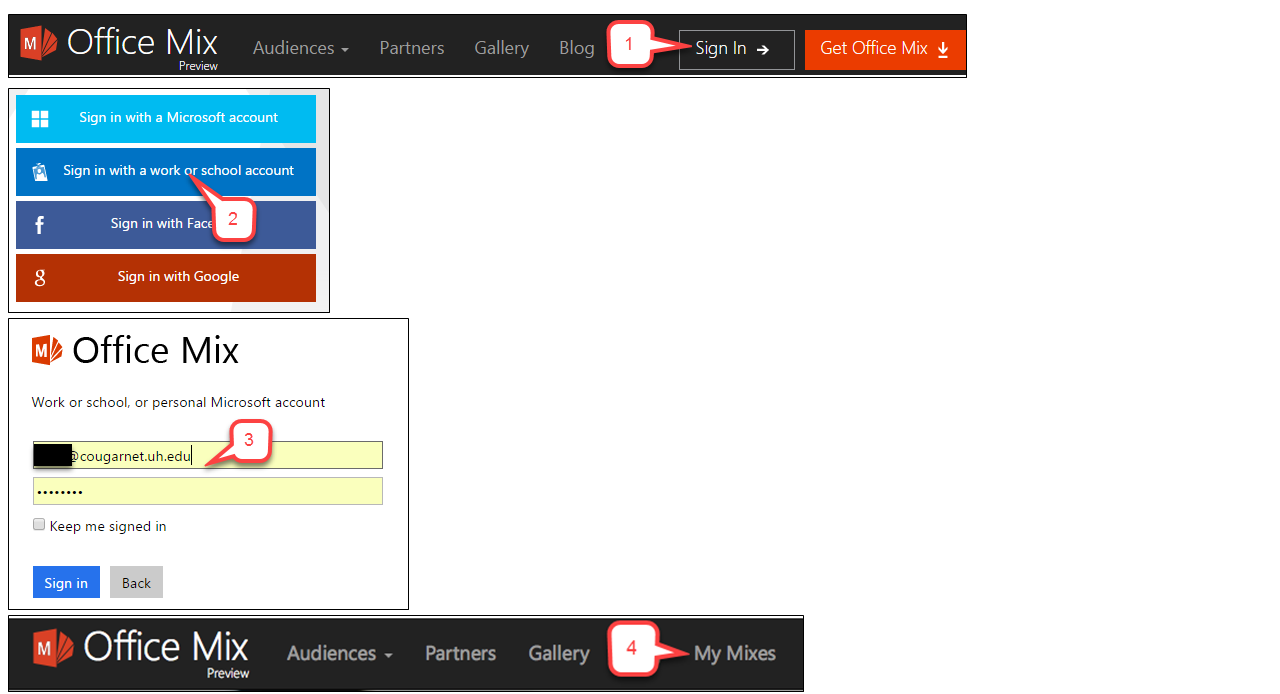
Task: Sign in with a Microsoft account
Action: 166,118
